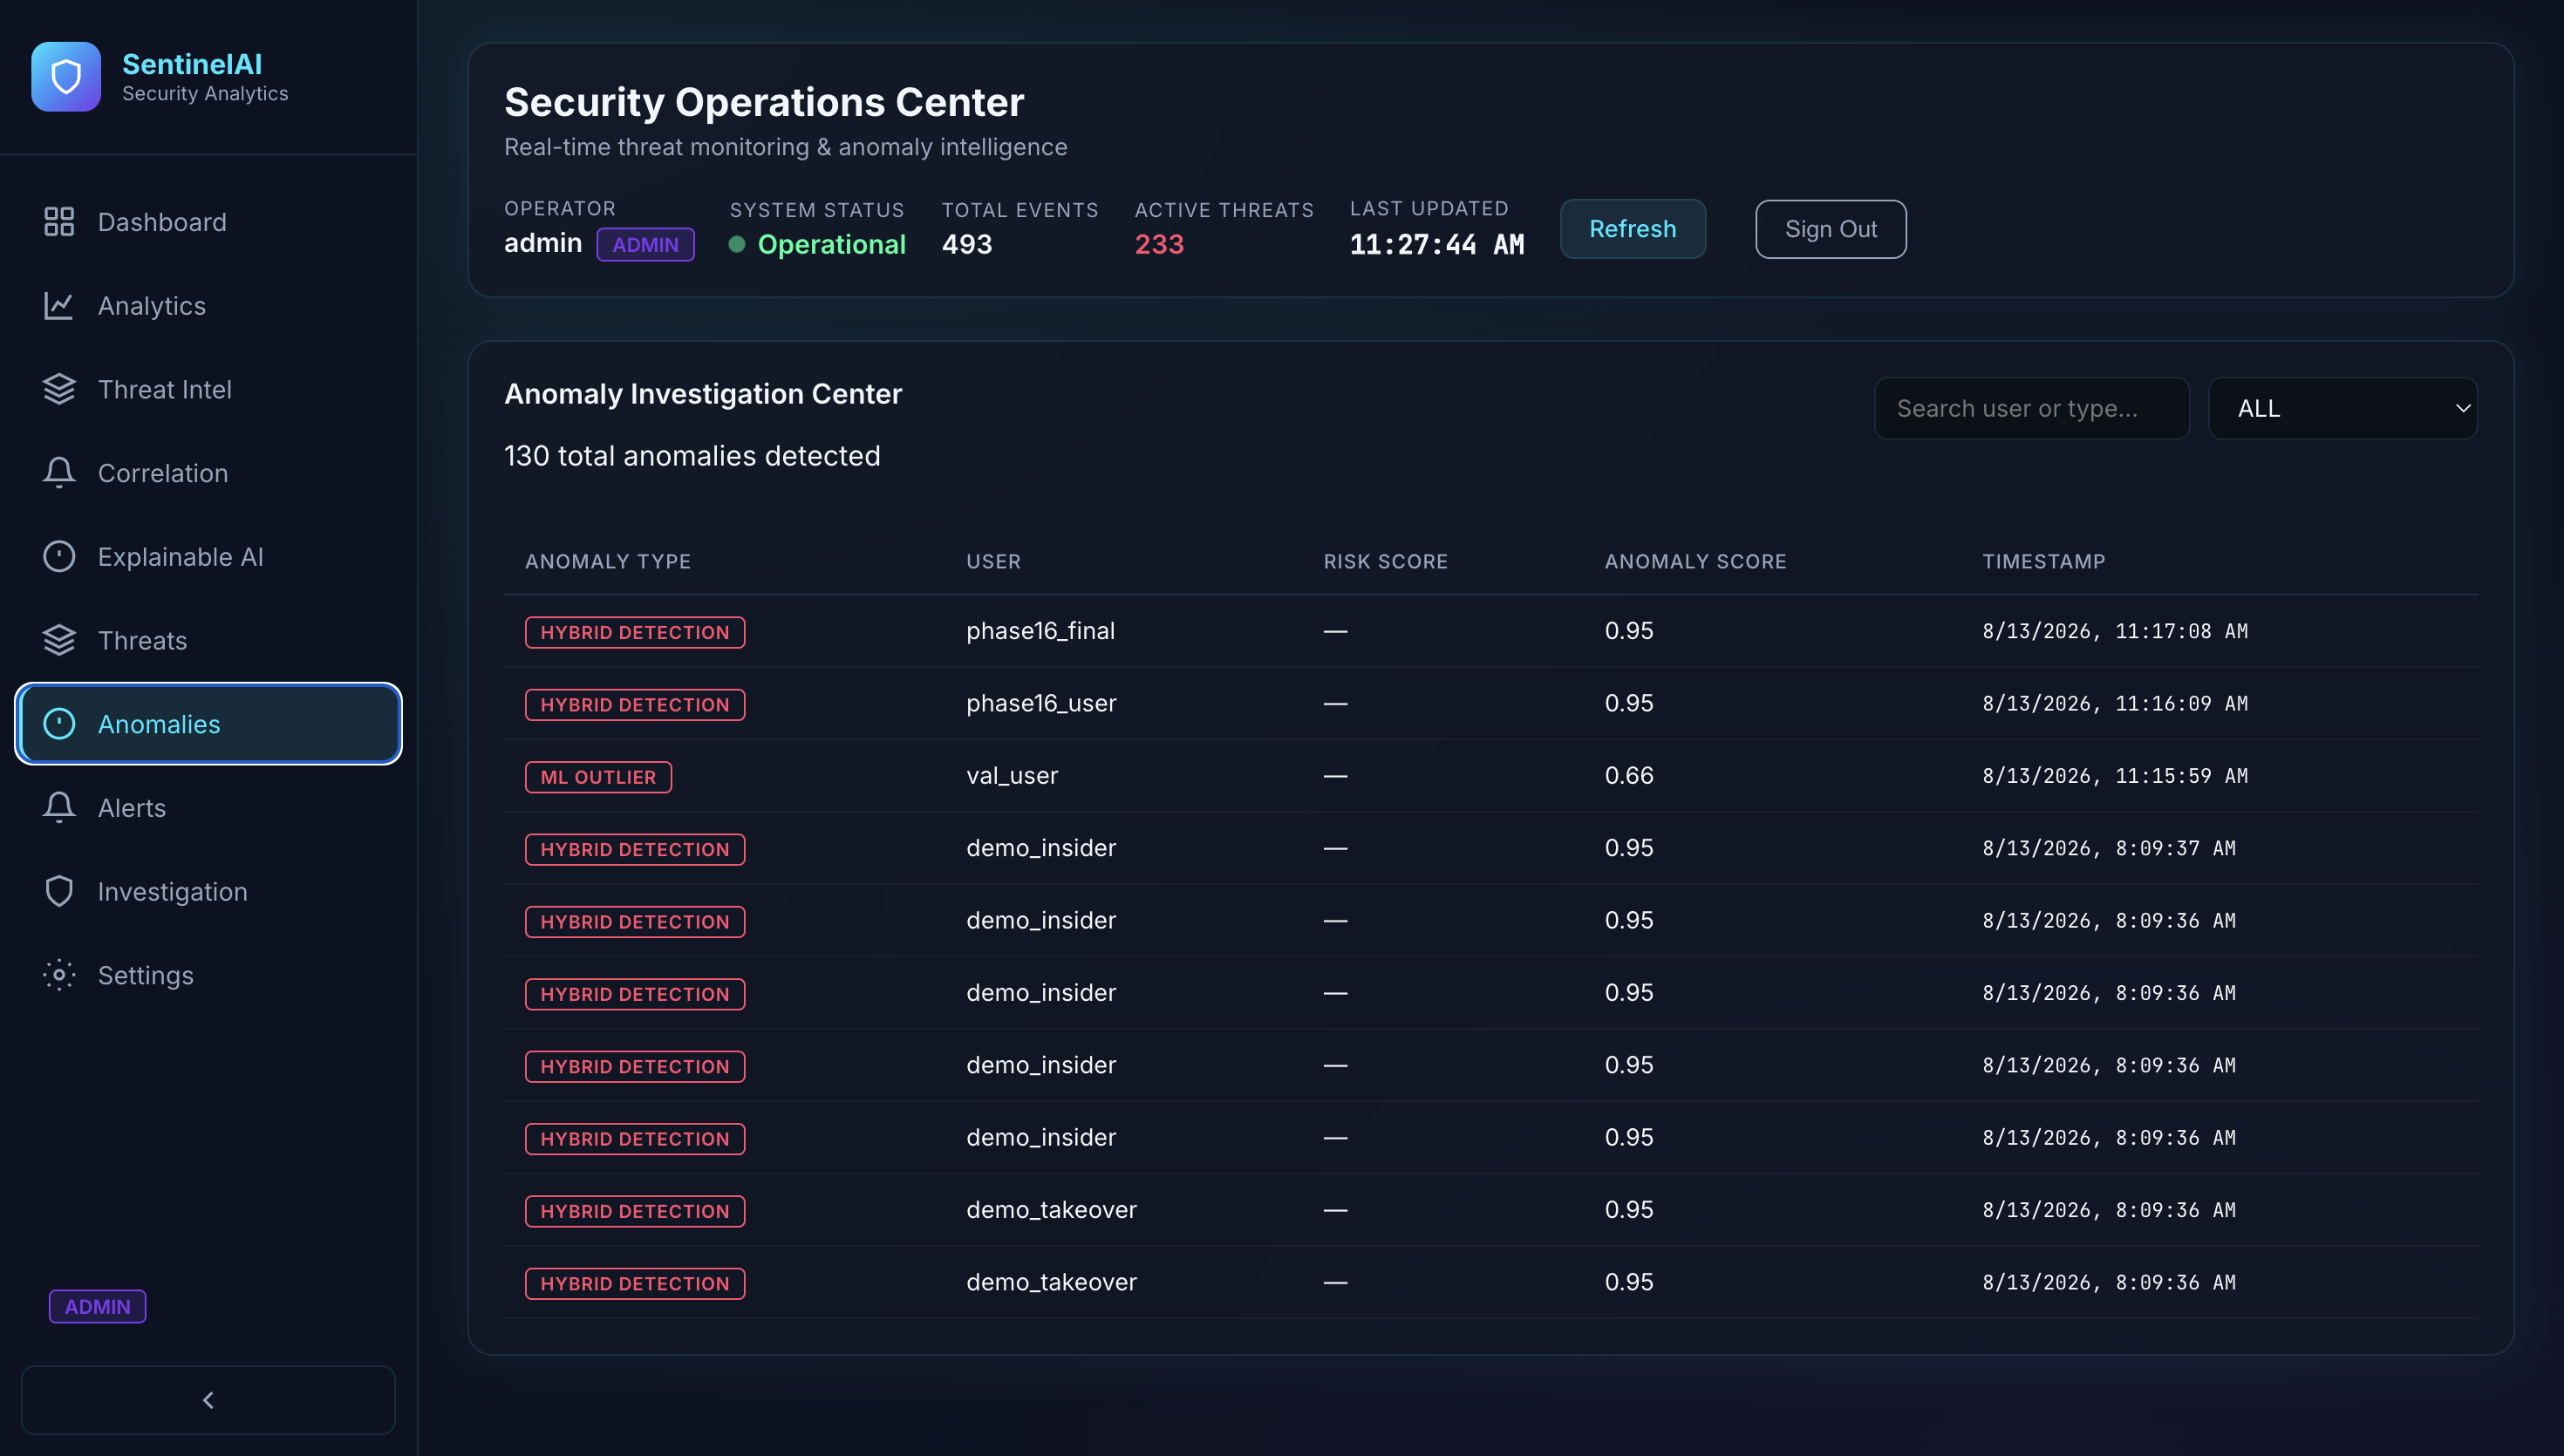Click the ML OUTLIER tag for val_user
This screenshot has height=1456, width=2564.
coord(598,777)
